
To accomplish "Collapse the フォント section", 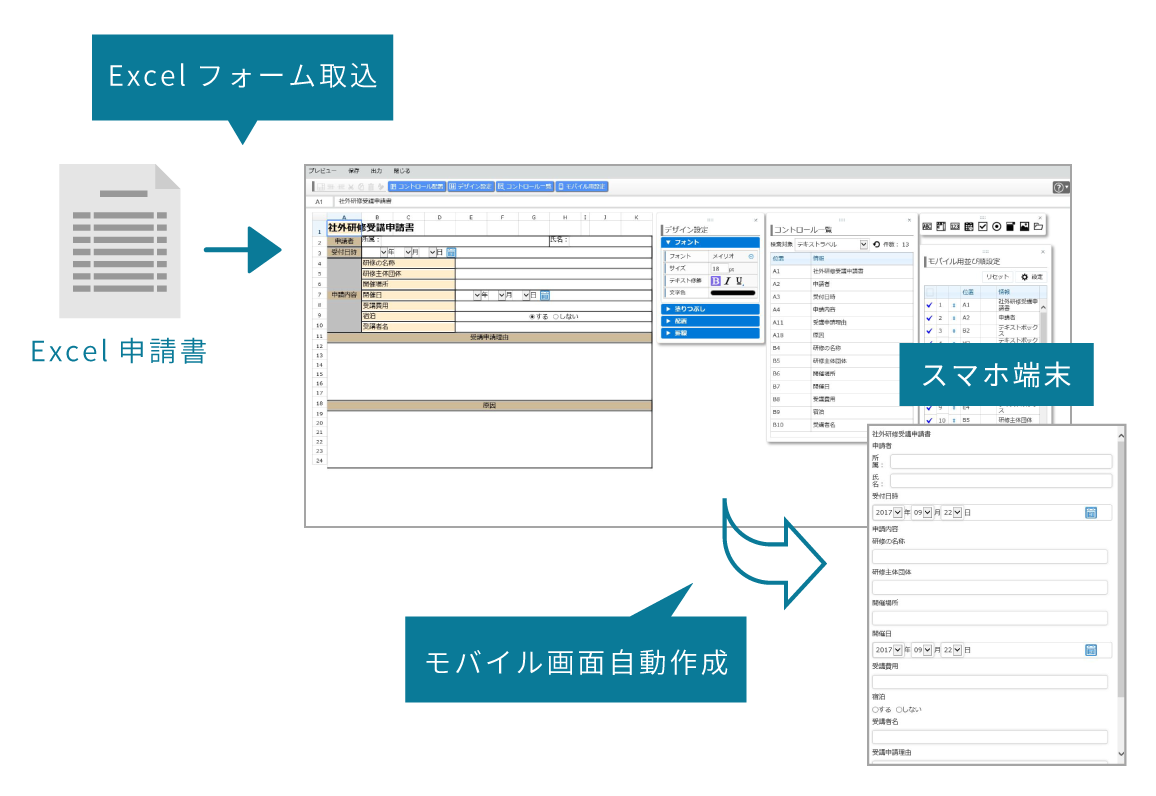I will 711,242.
